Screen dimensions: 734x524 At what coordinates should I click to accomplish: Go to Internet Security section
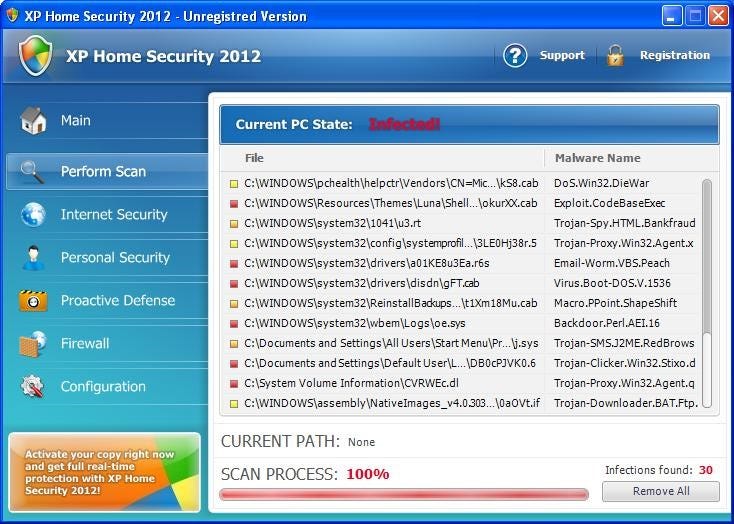[107, 214]
